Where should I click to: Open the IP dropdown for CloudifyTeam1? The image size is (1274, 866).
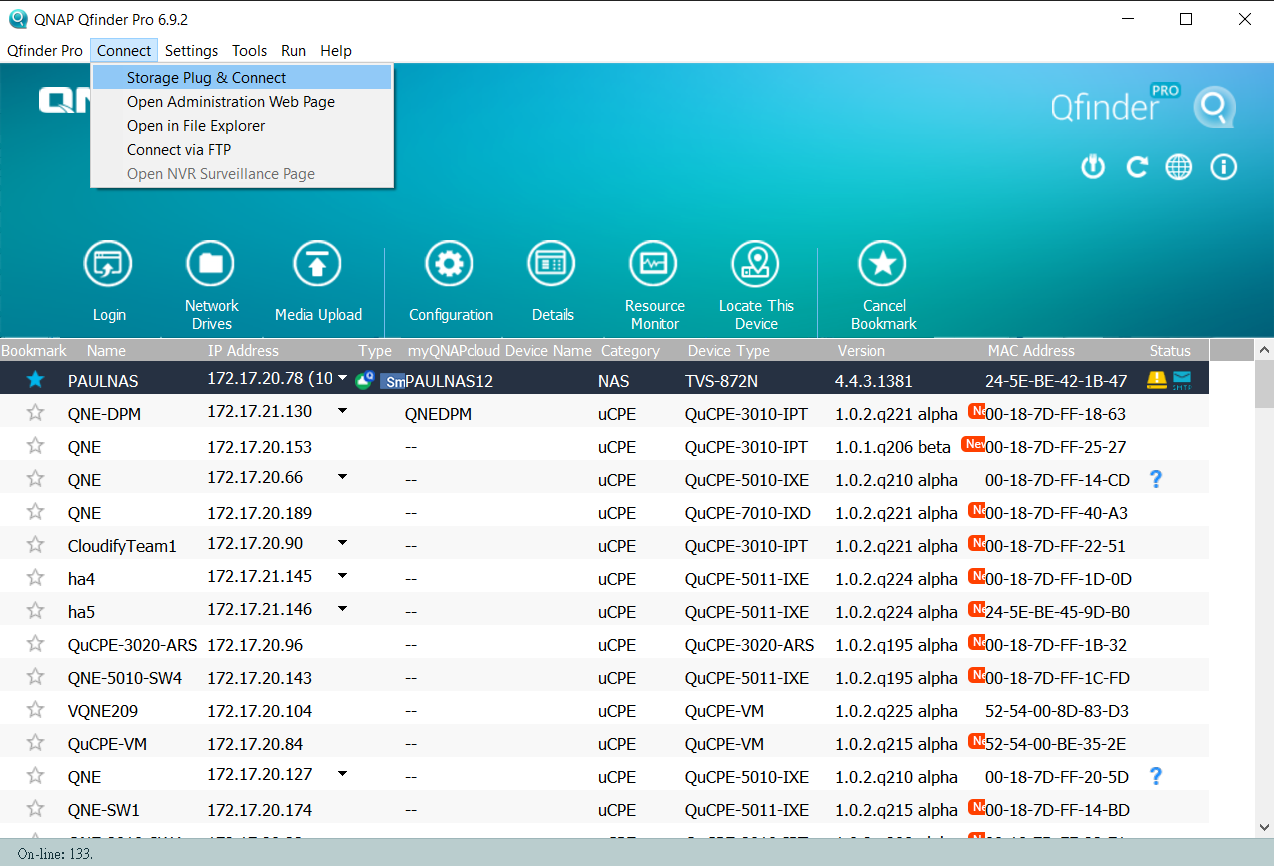click(x=342, y=543)
